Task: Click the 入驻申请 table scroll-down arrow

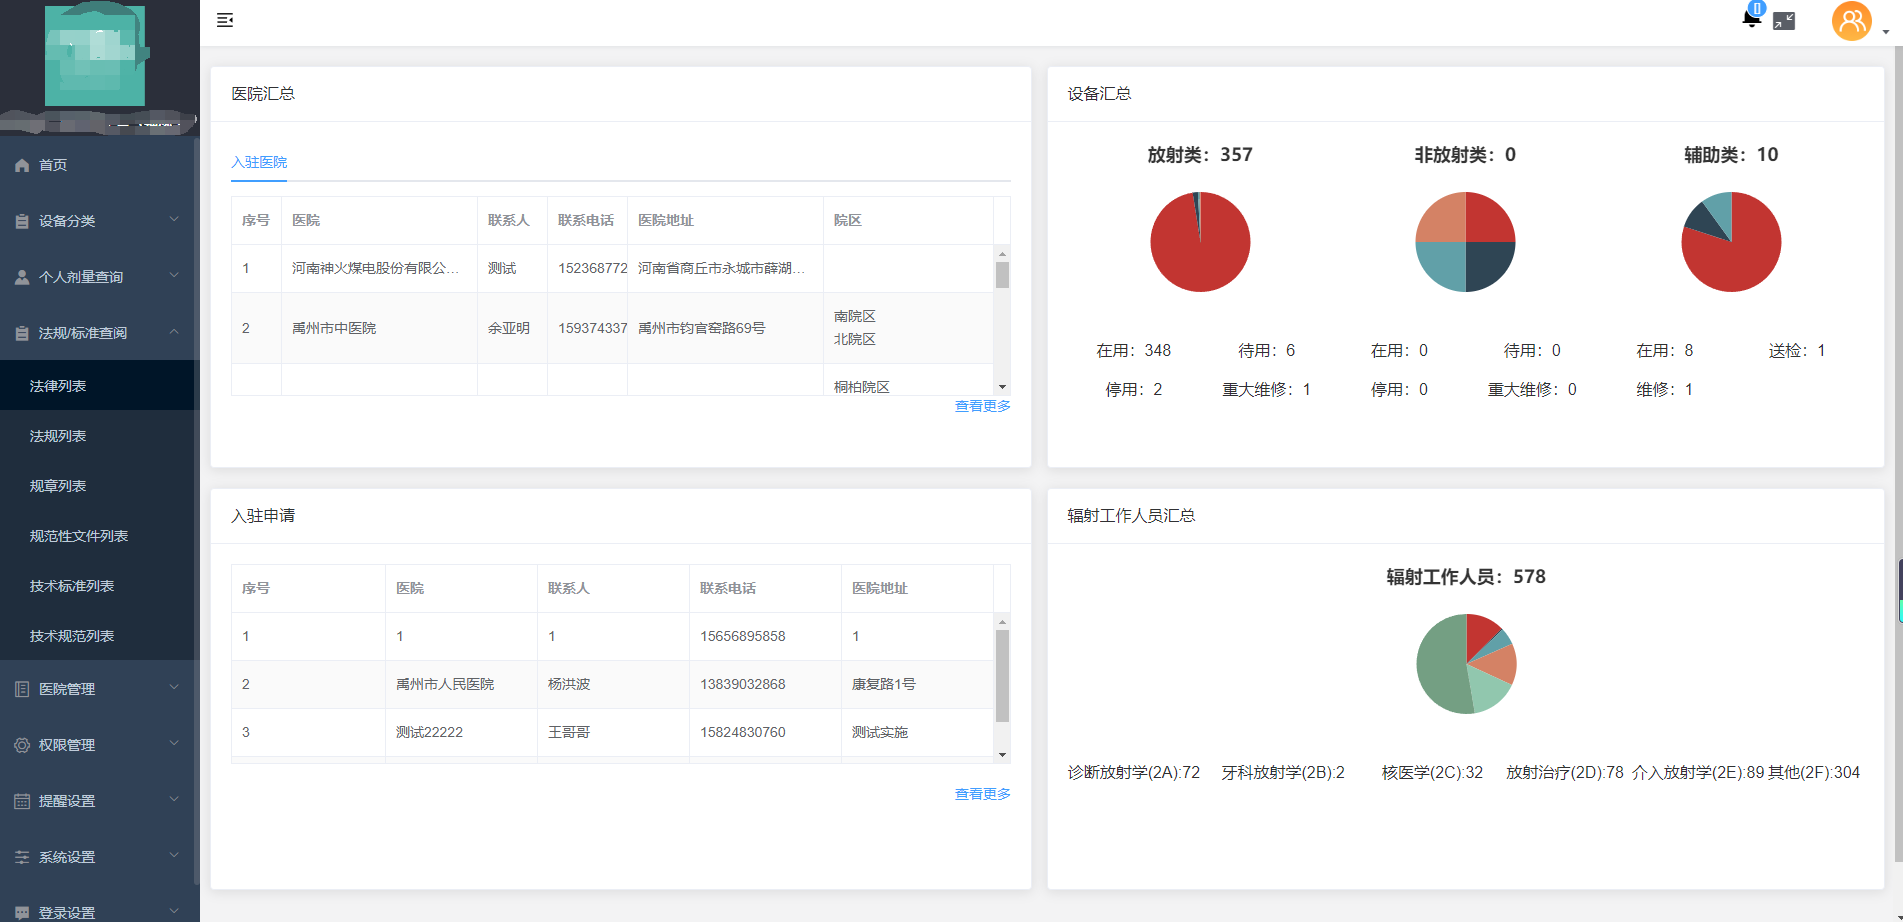Action: point(1002,755)
